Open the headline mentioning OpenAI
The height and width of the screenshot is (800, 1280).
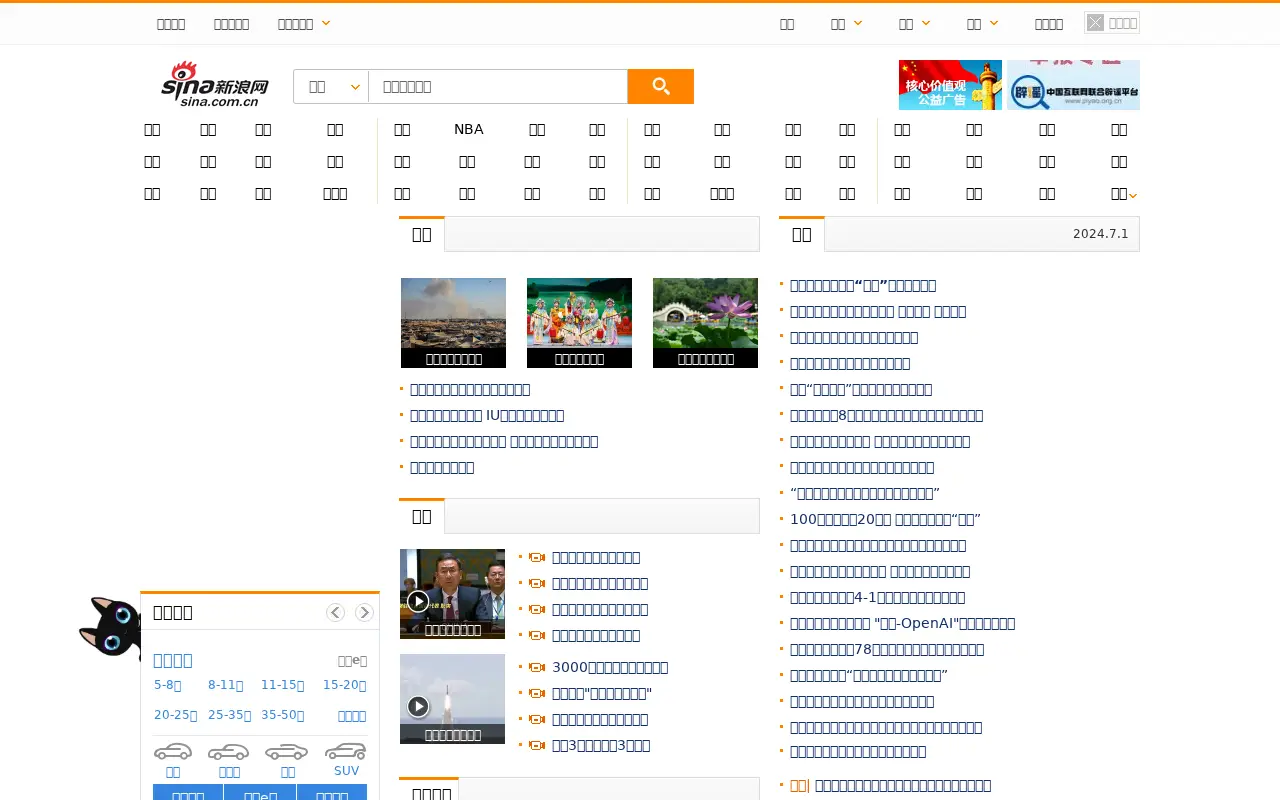click(x=902, y=623)
